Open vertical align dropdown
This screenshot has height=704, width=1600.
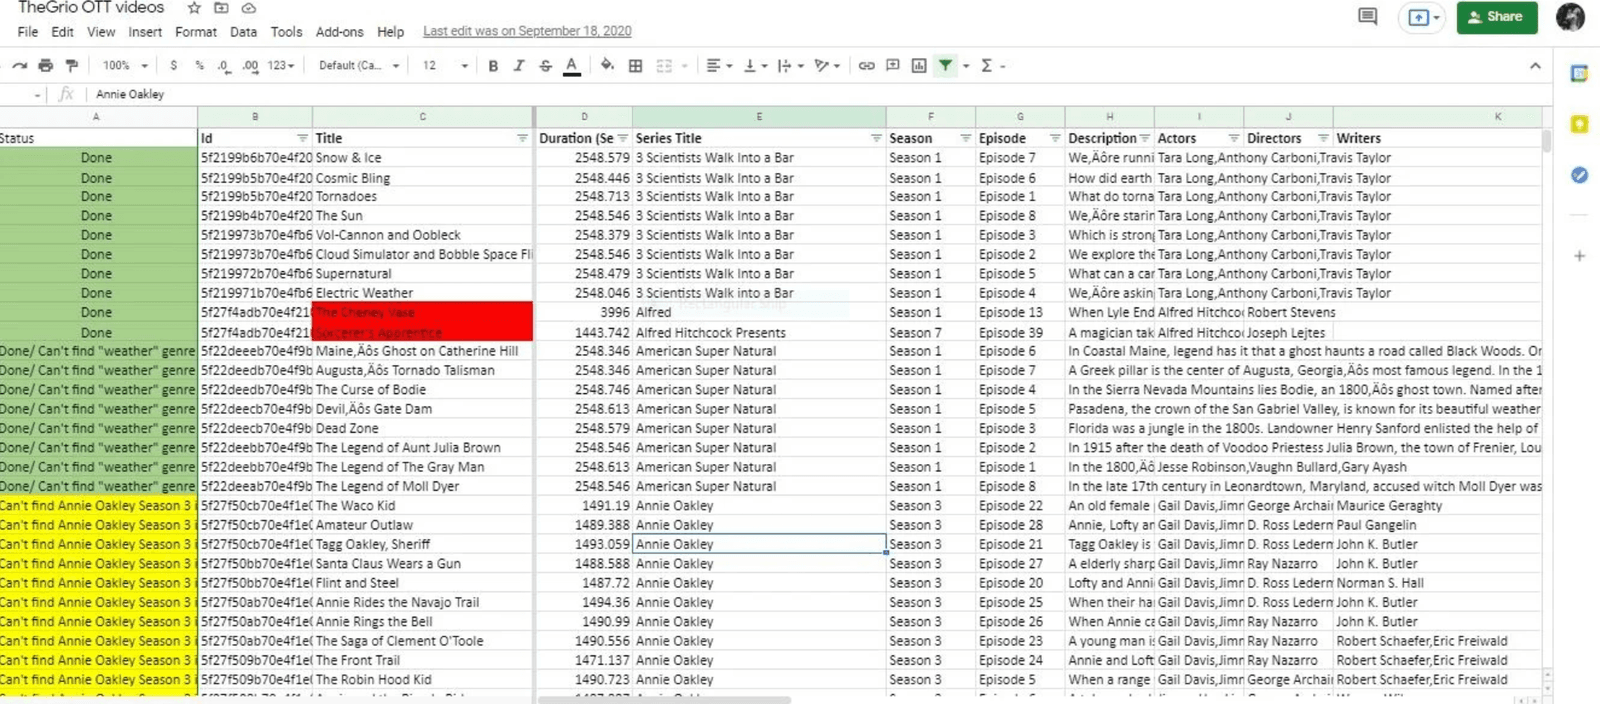point(756,66)
